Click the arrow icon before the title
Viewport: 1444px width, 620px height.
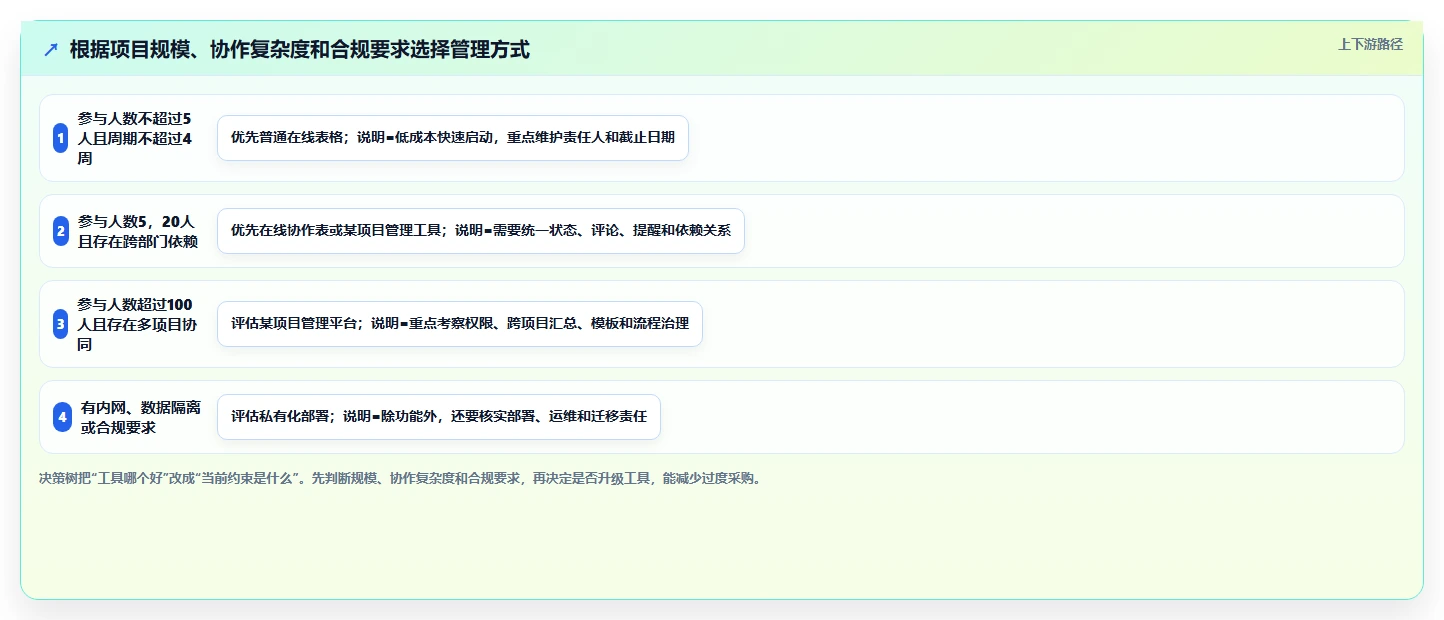(x=51, y=50)
